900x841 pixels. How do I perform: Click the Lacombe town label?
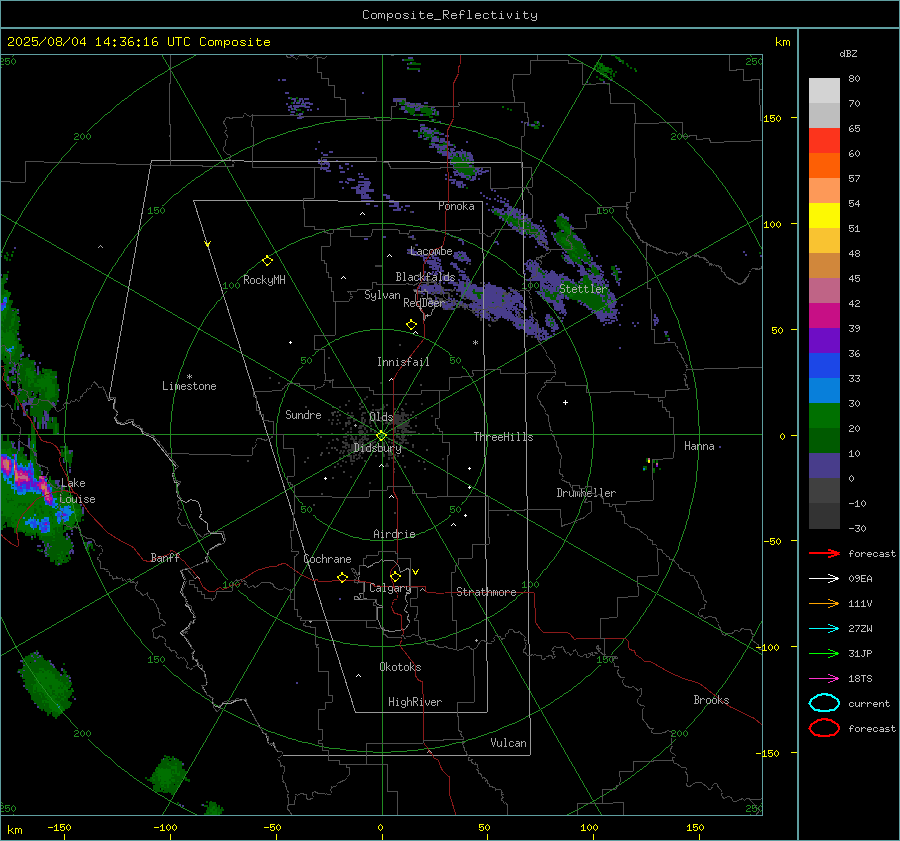(x=431, y=251)
